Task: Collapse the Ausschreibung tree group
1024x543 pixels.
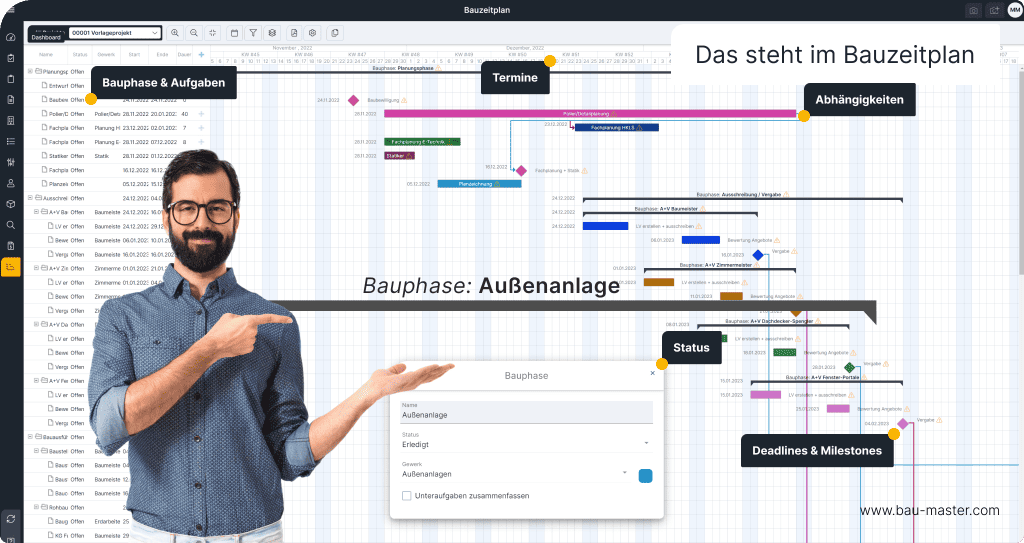Action: (30, 198)
